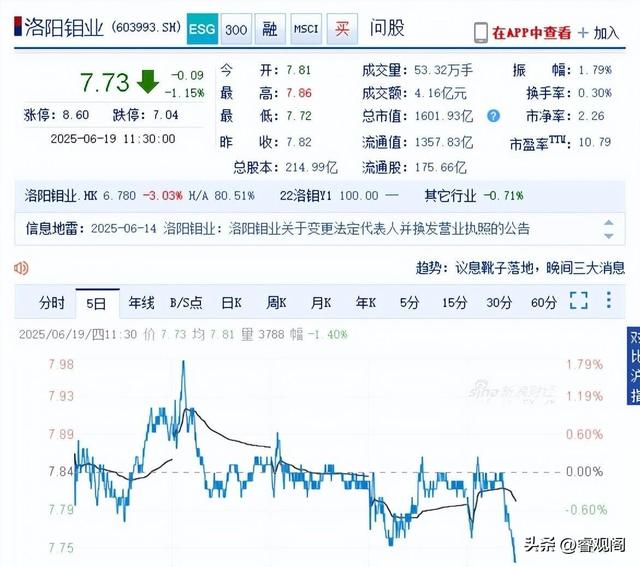Viewport: 640px width, 567px height.
Task: Open the 22洛钼Y1 bond link
Action: pos(305,196)
